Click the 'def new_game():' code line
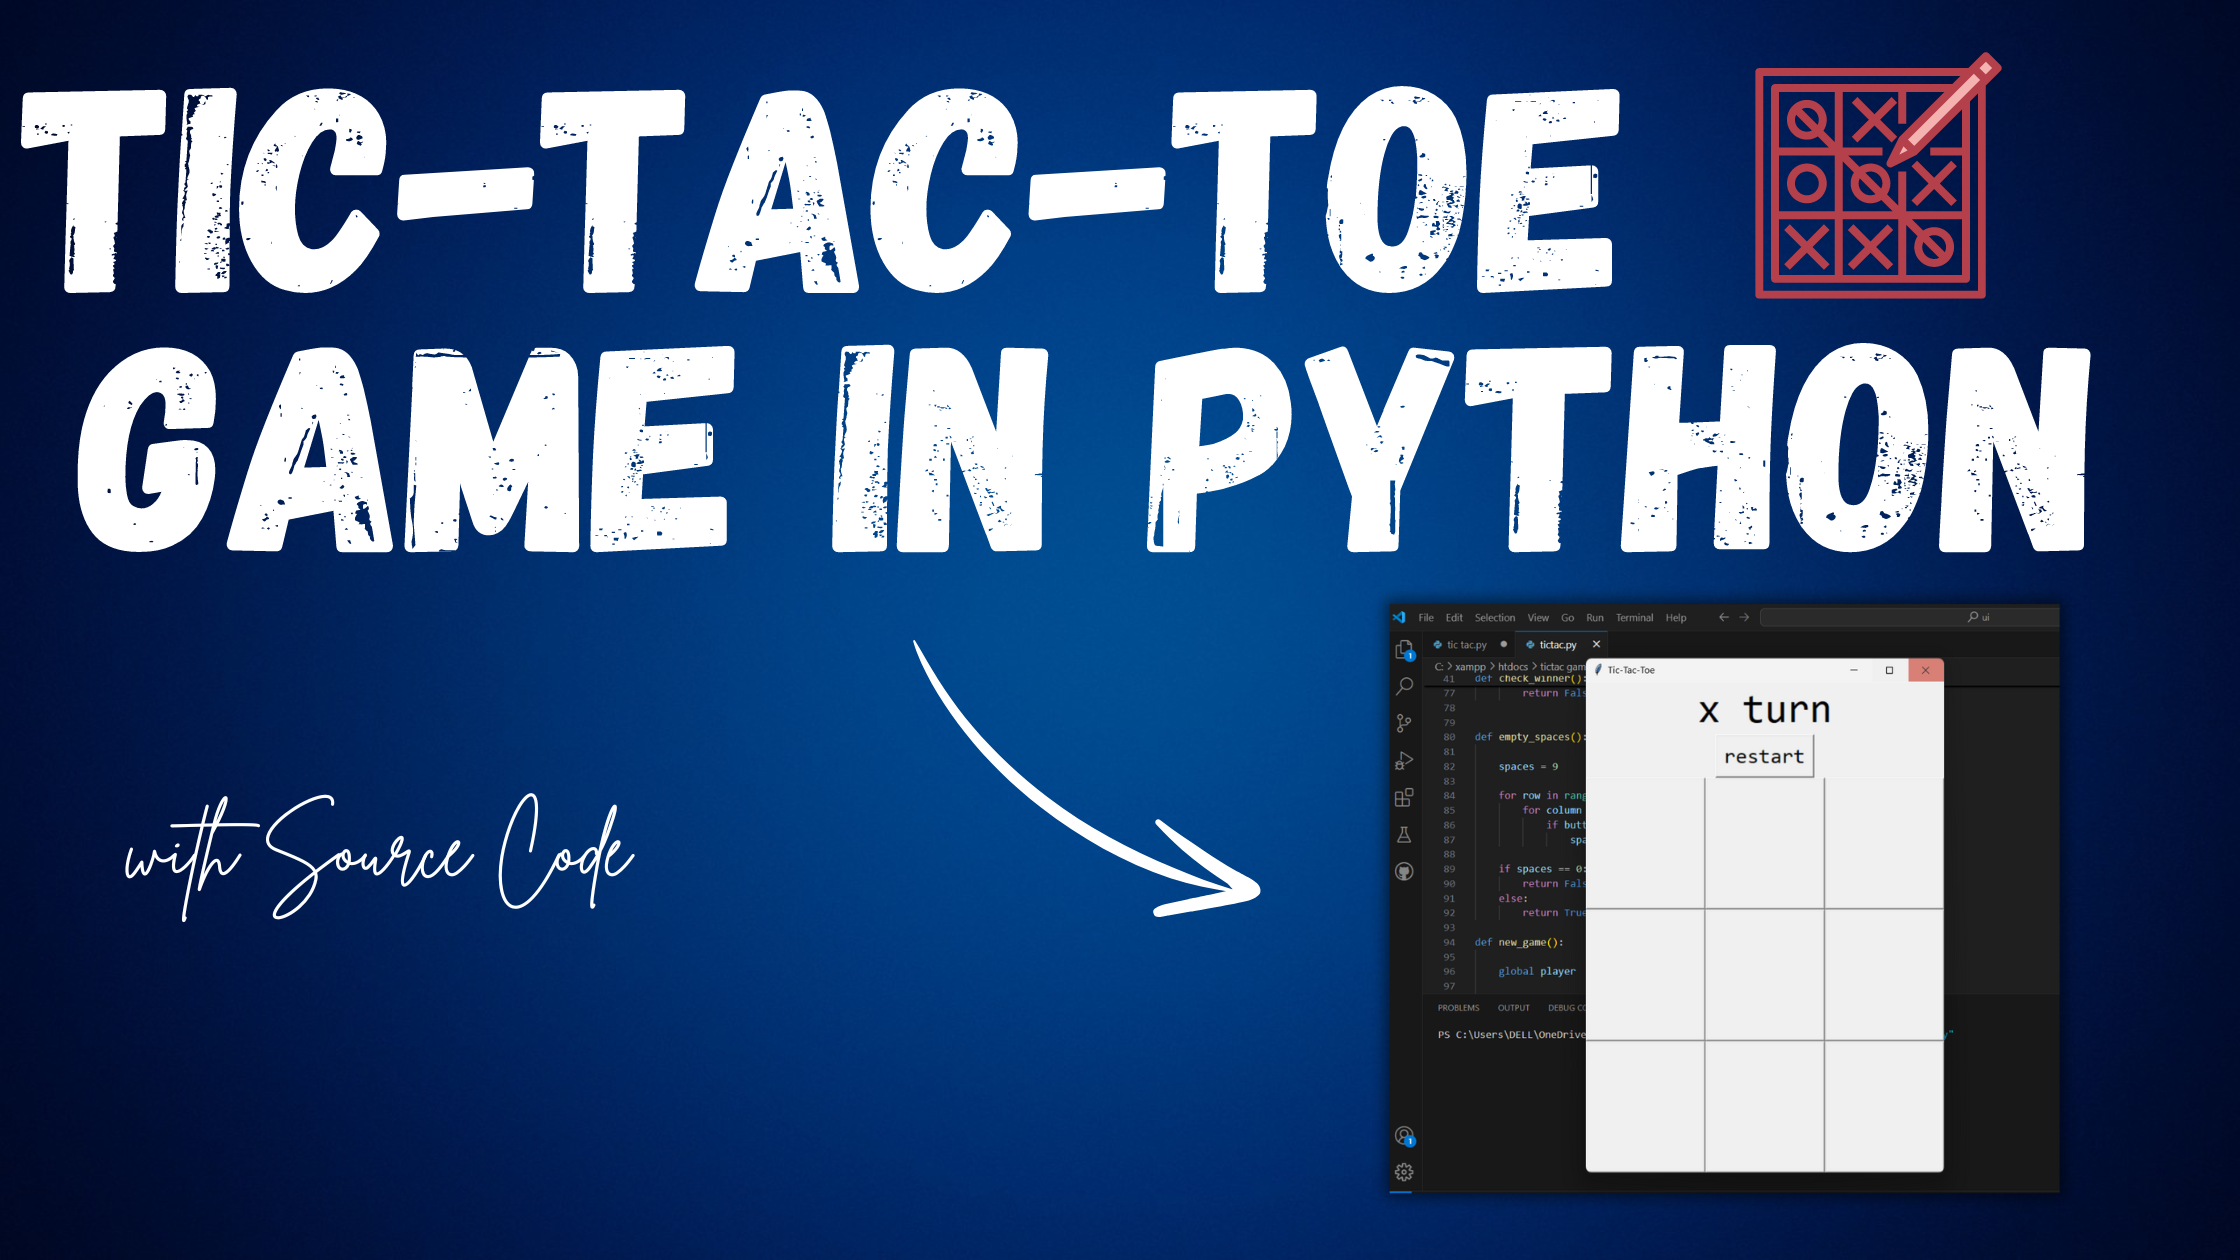The width and height of the screenshot is (2240, 1260). coord(1518,942)
